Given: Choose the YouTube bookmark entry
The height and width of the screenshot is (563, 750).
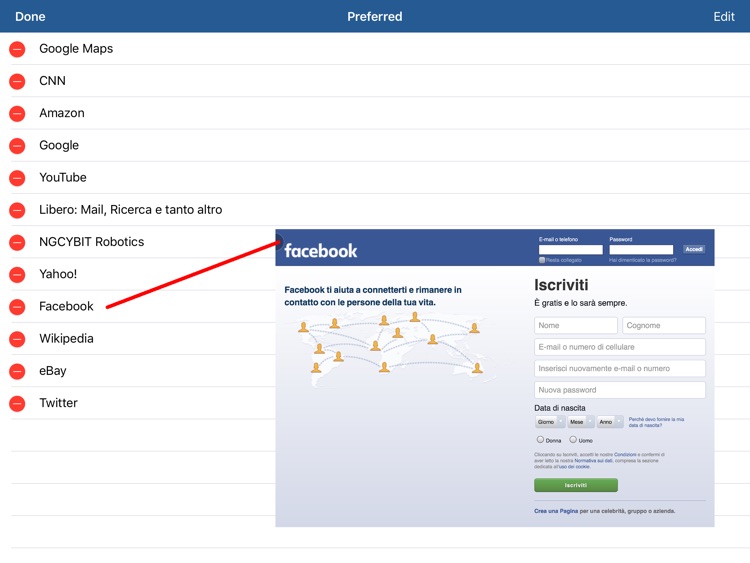Looking at the screenshot, I should pos(375,177).
